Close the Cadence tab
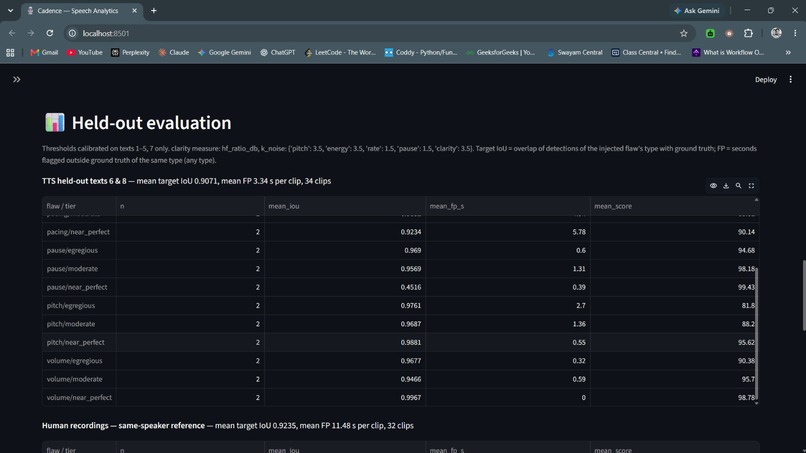 (135, 11)
